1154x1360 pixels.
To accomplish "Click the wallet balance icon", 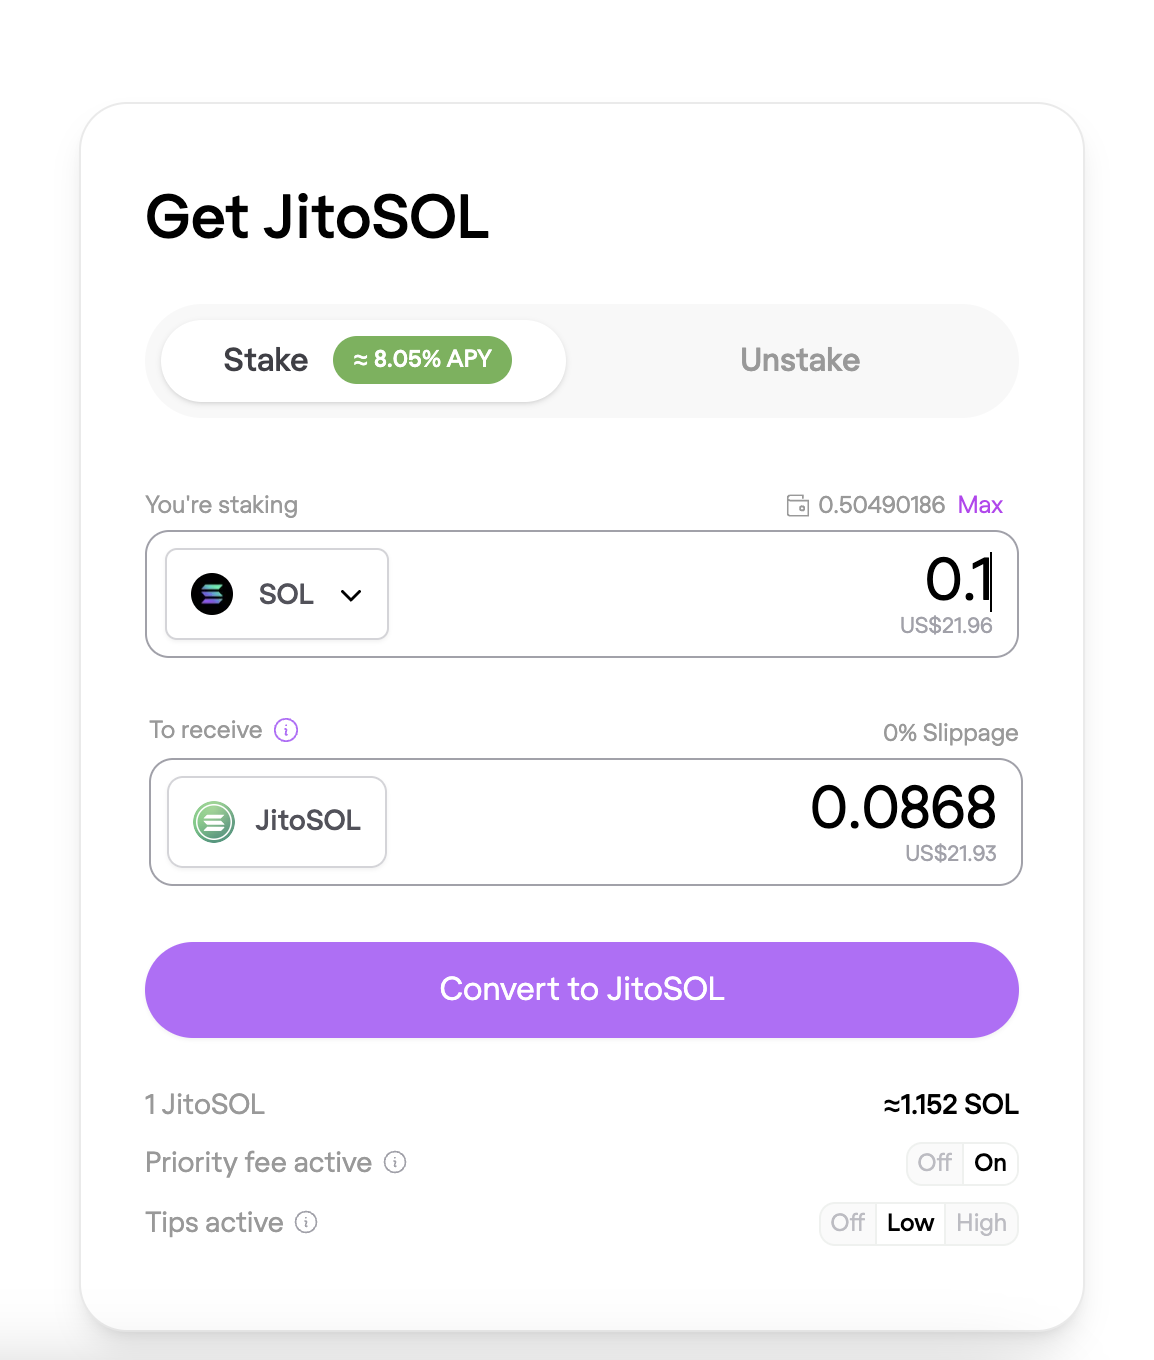I will (x=797, y=505).
